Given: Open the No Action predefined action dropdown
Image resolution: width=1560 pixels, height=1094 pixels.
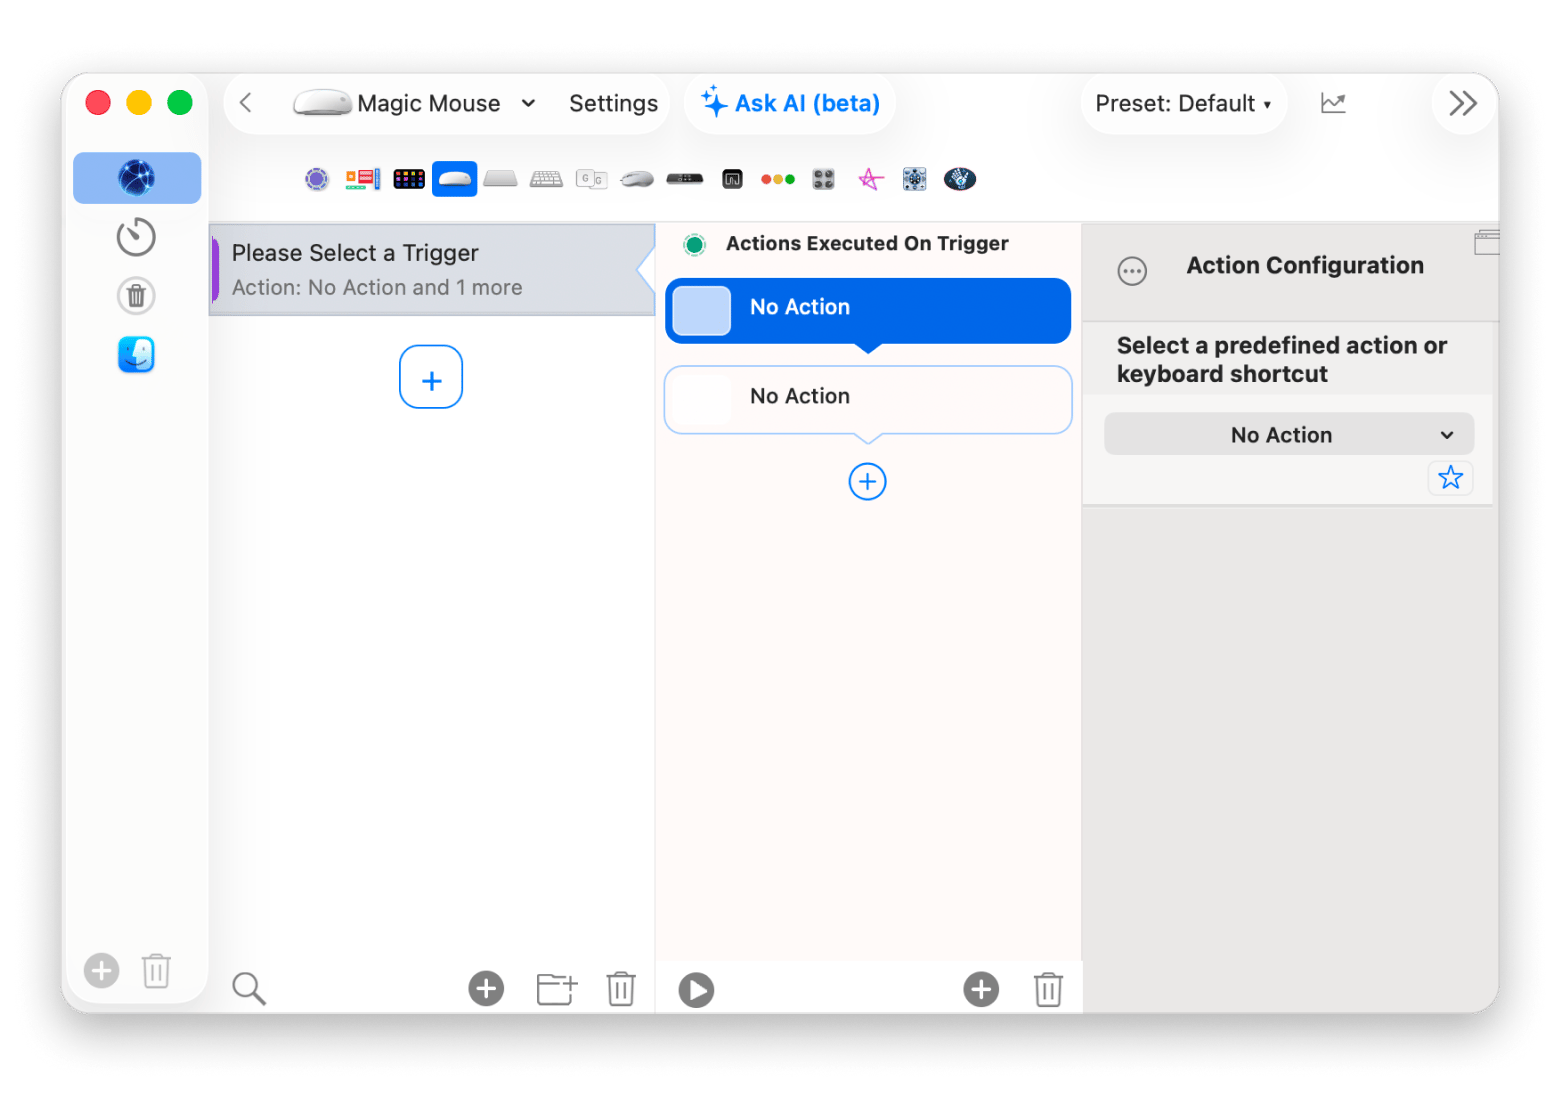Looking at the screenshot, I should tap(1289, 435).
